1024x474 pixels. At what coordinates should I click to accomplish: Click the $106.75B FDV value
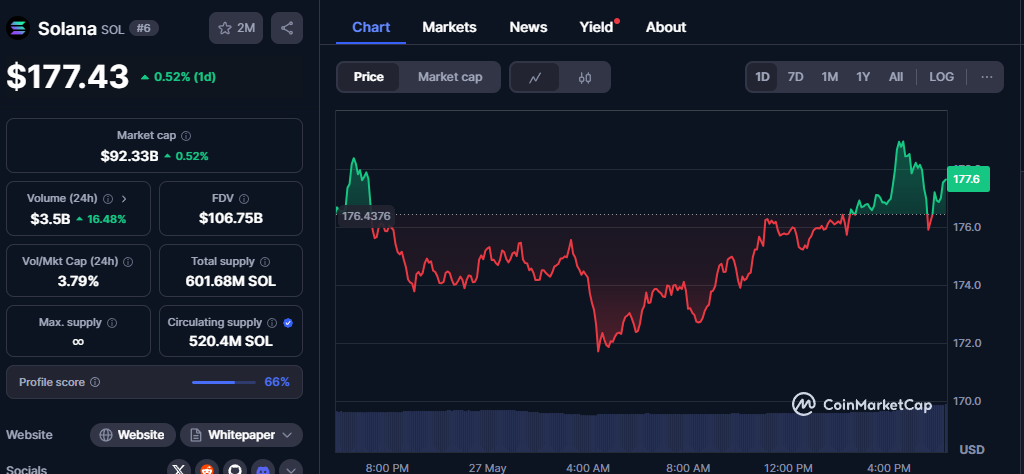231,218
